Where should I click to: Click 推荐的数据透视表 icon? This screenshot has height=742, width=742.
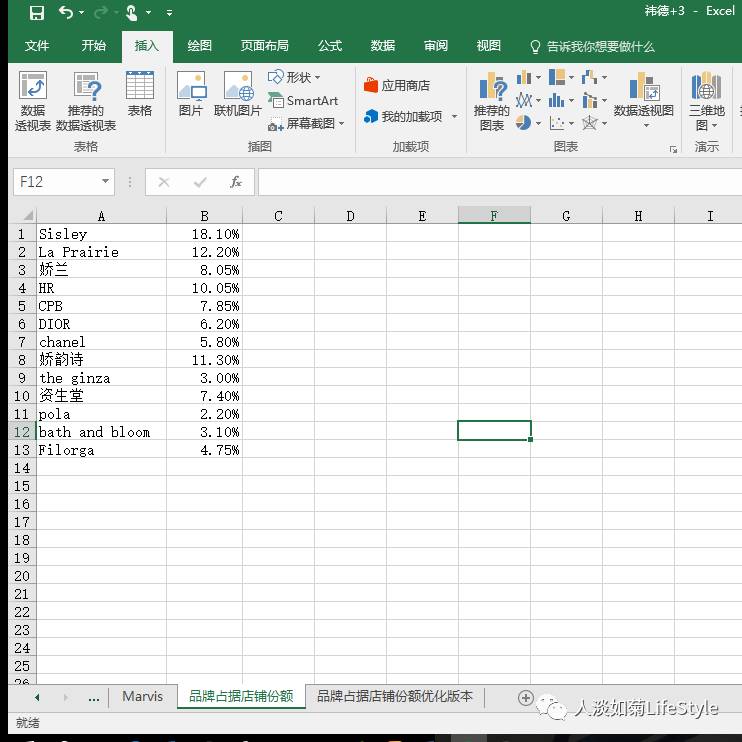(86, 101)
